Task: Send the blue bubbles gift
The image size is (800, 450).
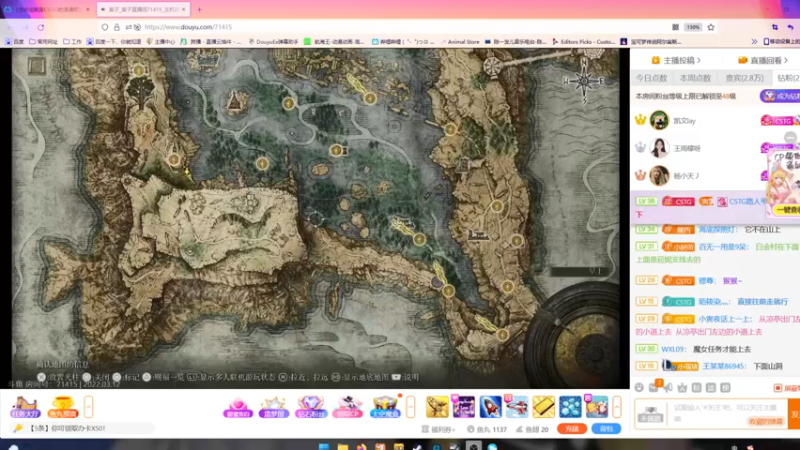Action: click(570, 407)
